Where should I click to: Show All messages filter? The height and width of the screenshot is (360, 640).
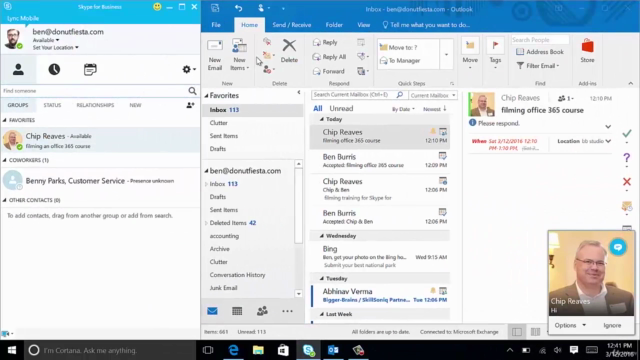click(318, 109)
